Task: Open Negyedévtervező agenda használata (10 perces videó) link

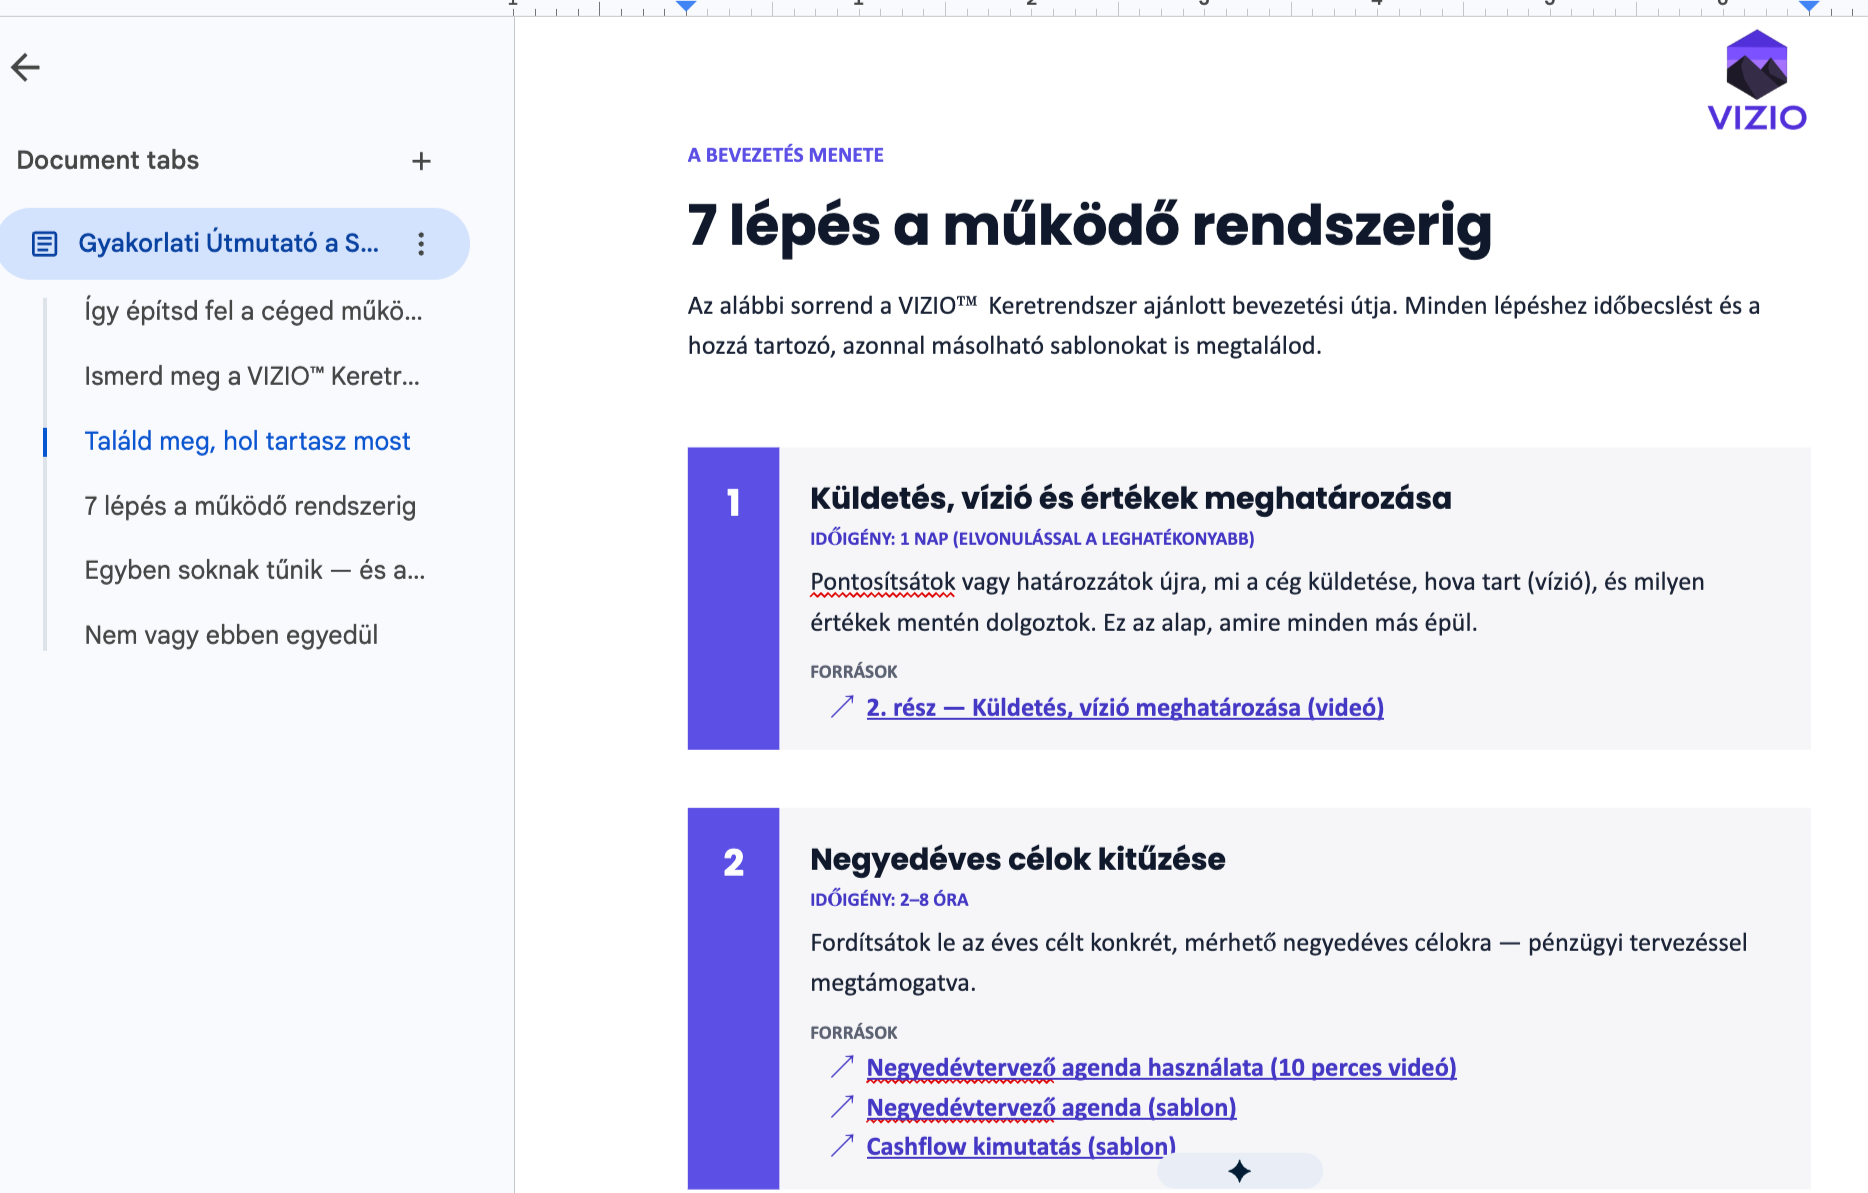Action: tap(1161, 1068)
